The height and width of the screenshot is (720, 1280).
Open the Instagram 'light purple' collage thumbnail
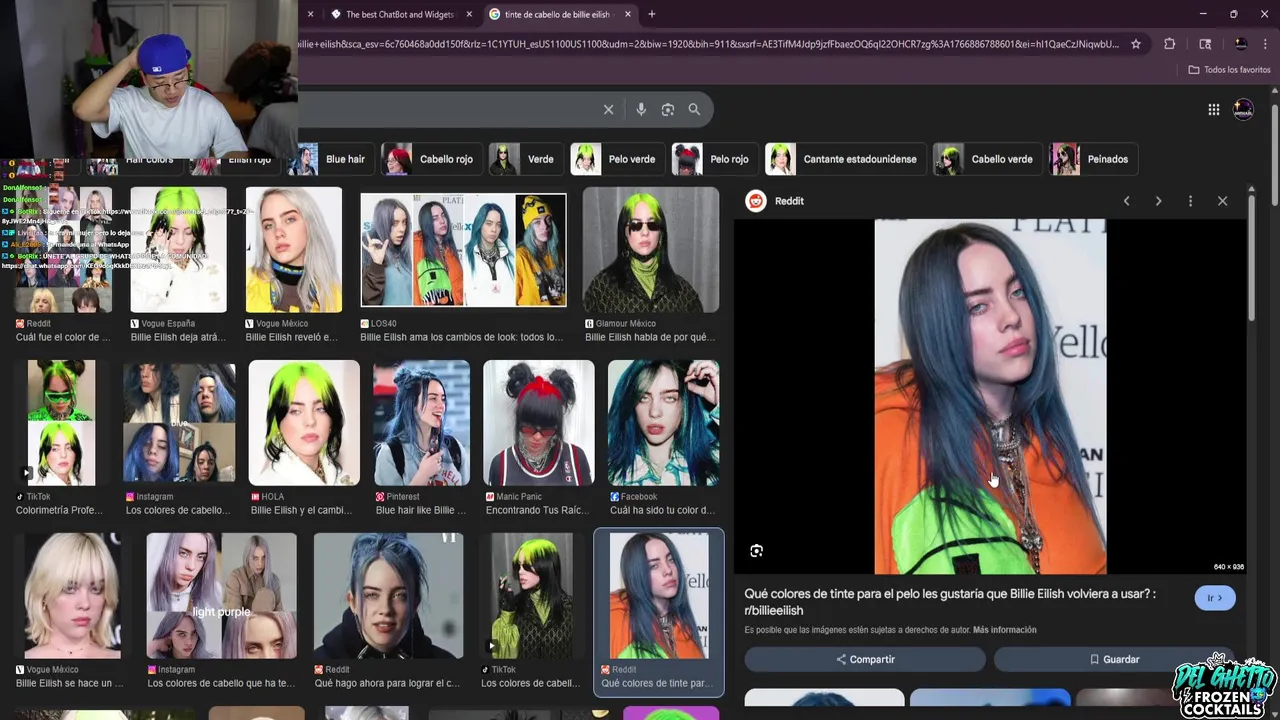(221, 596)
